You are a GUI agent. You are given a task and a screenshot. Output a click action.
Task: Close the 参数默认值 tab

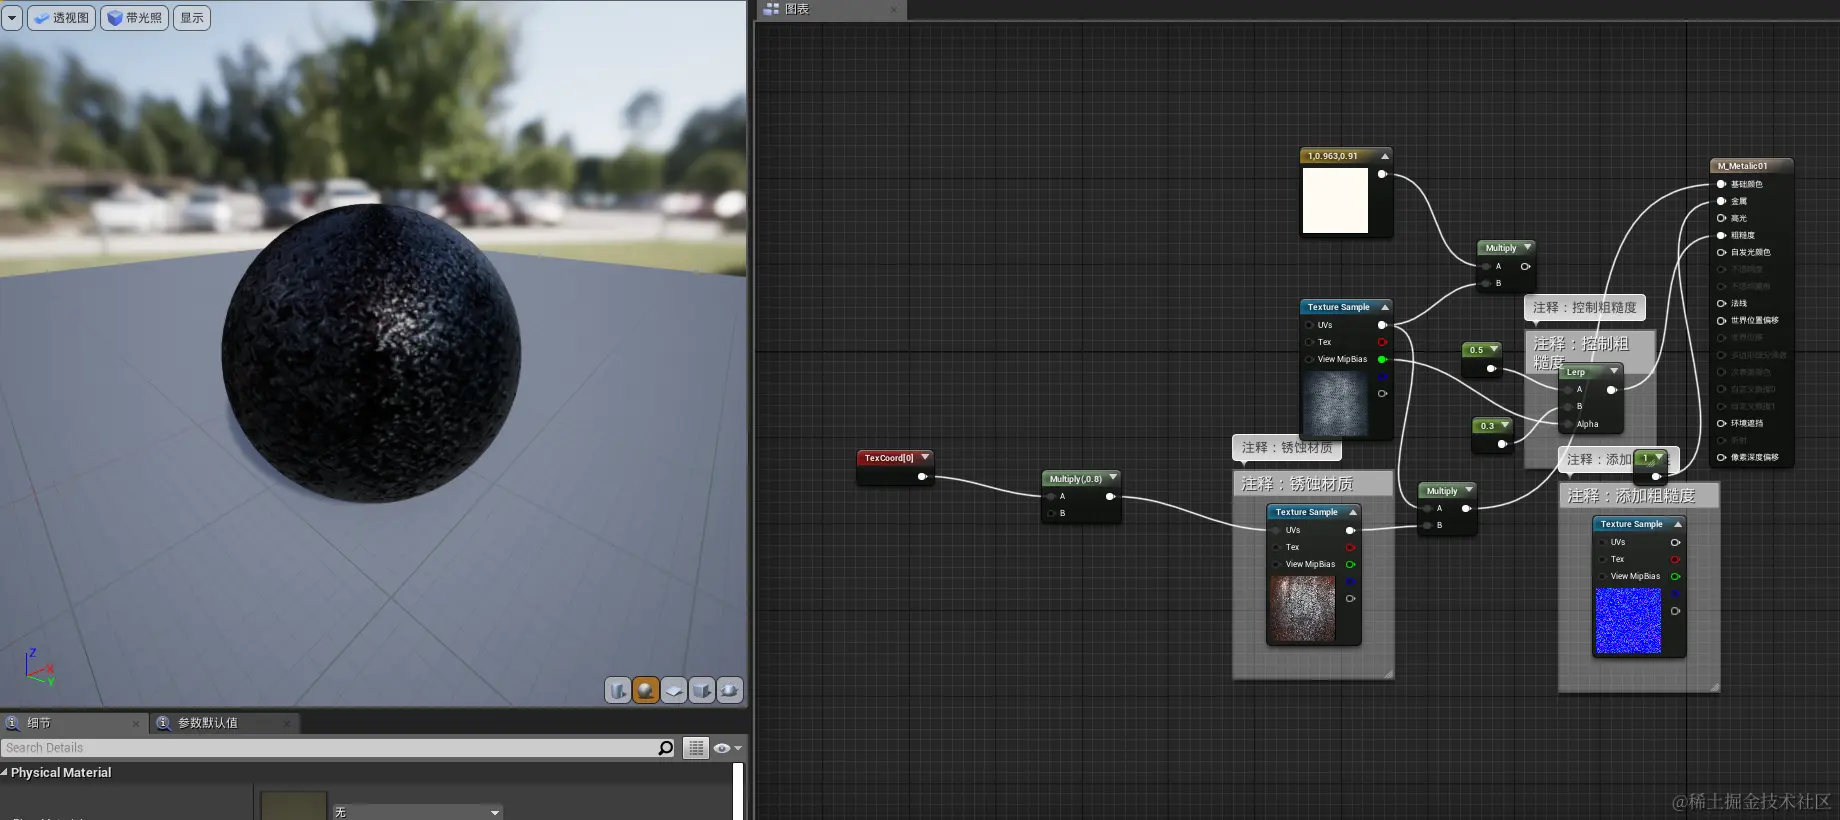pos(287,723)
